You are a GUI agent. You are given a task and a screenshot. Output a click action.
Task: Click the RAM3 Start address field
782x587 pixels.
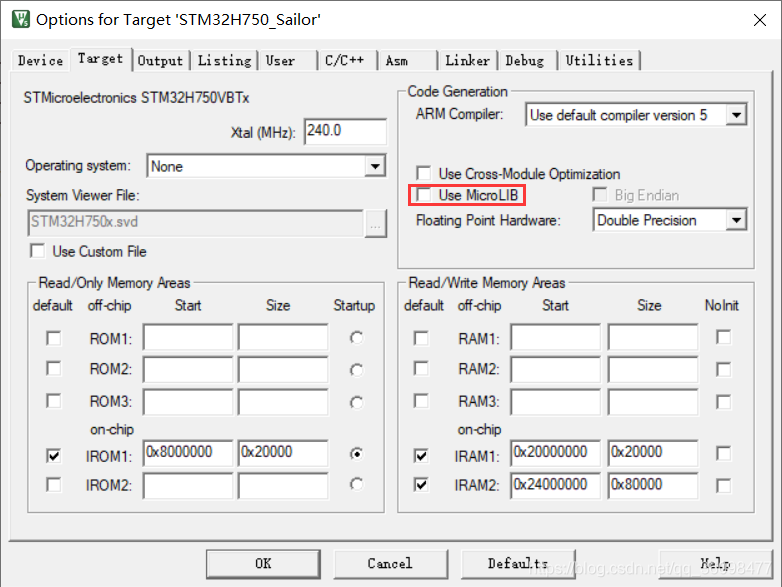click(555, 402)
